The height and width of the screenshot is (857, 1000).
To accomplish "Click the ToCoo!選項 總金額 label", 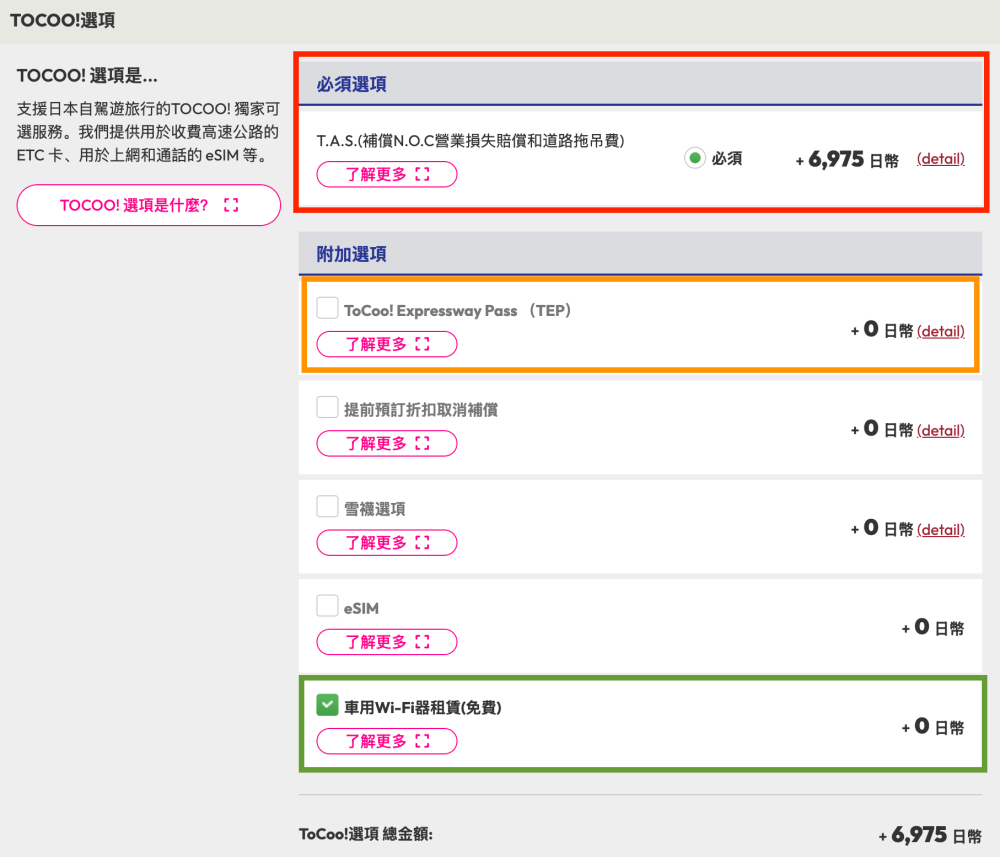I will click(366, 834).
